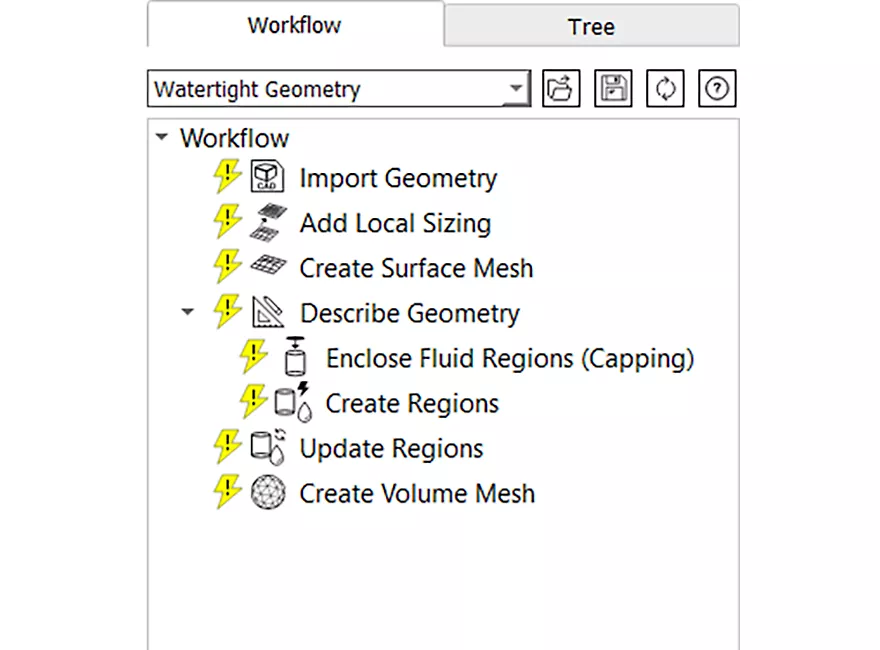Open the workflow help question mark icon

pyautogui.click(x=717, y=88)
